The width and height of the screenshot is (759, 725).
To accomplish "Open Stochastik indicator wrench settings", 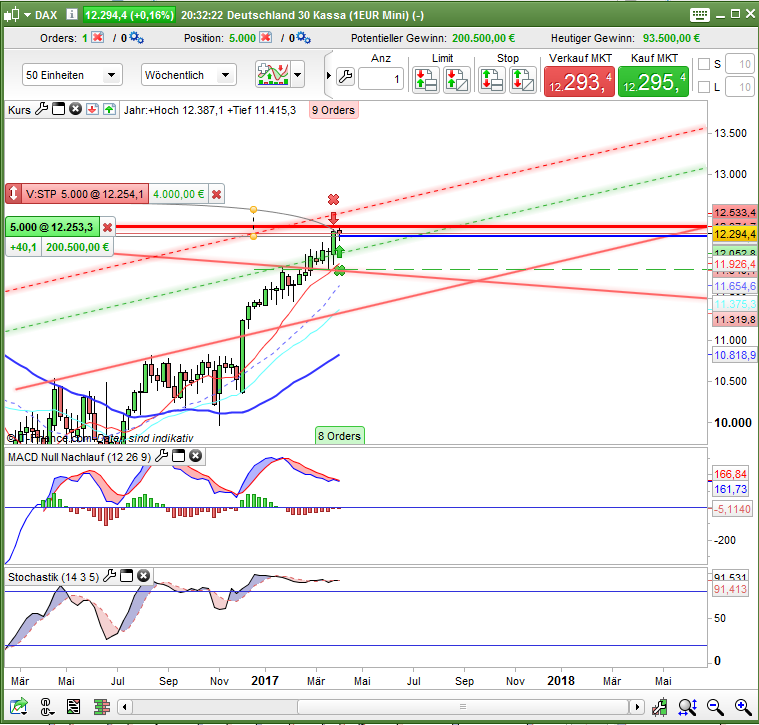I will (109, 576).
